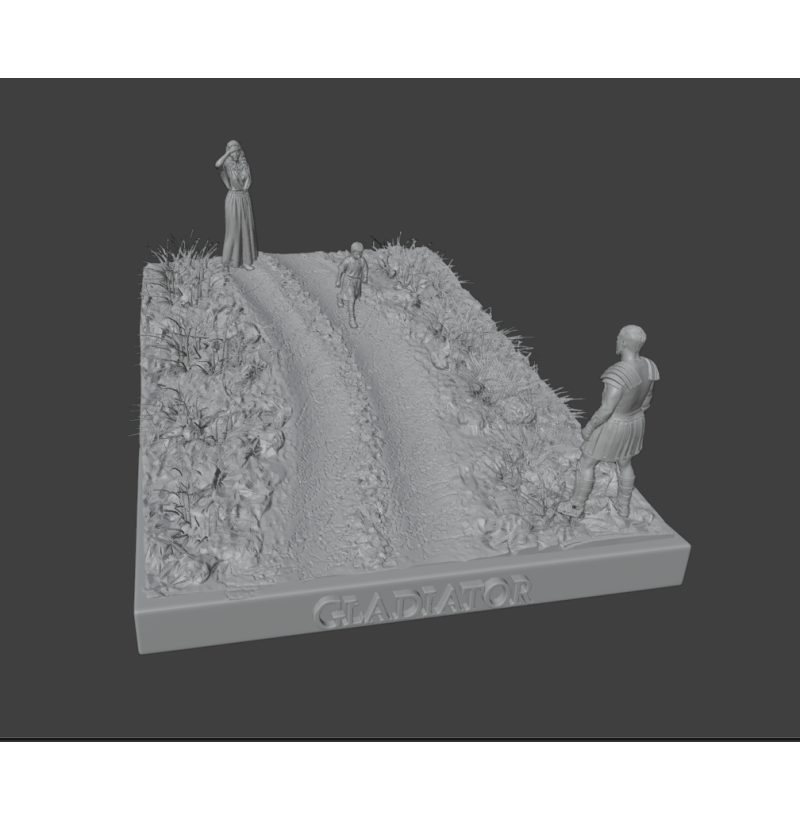Select the running boy figure on the path
Image resolution: width=800 pixels, height=820 pixels.
[351, 284]
